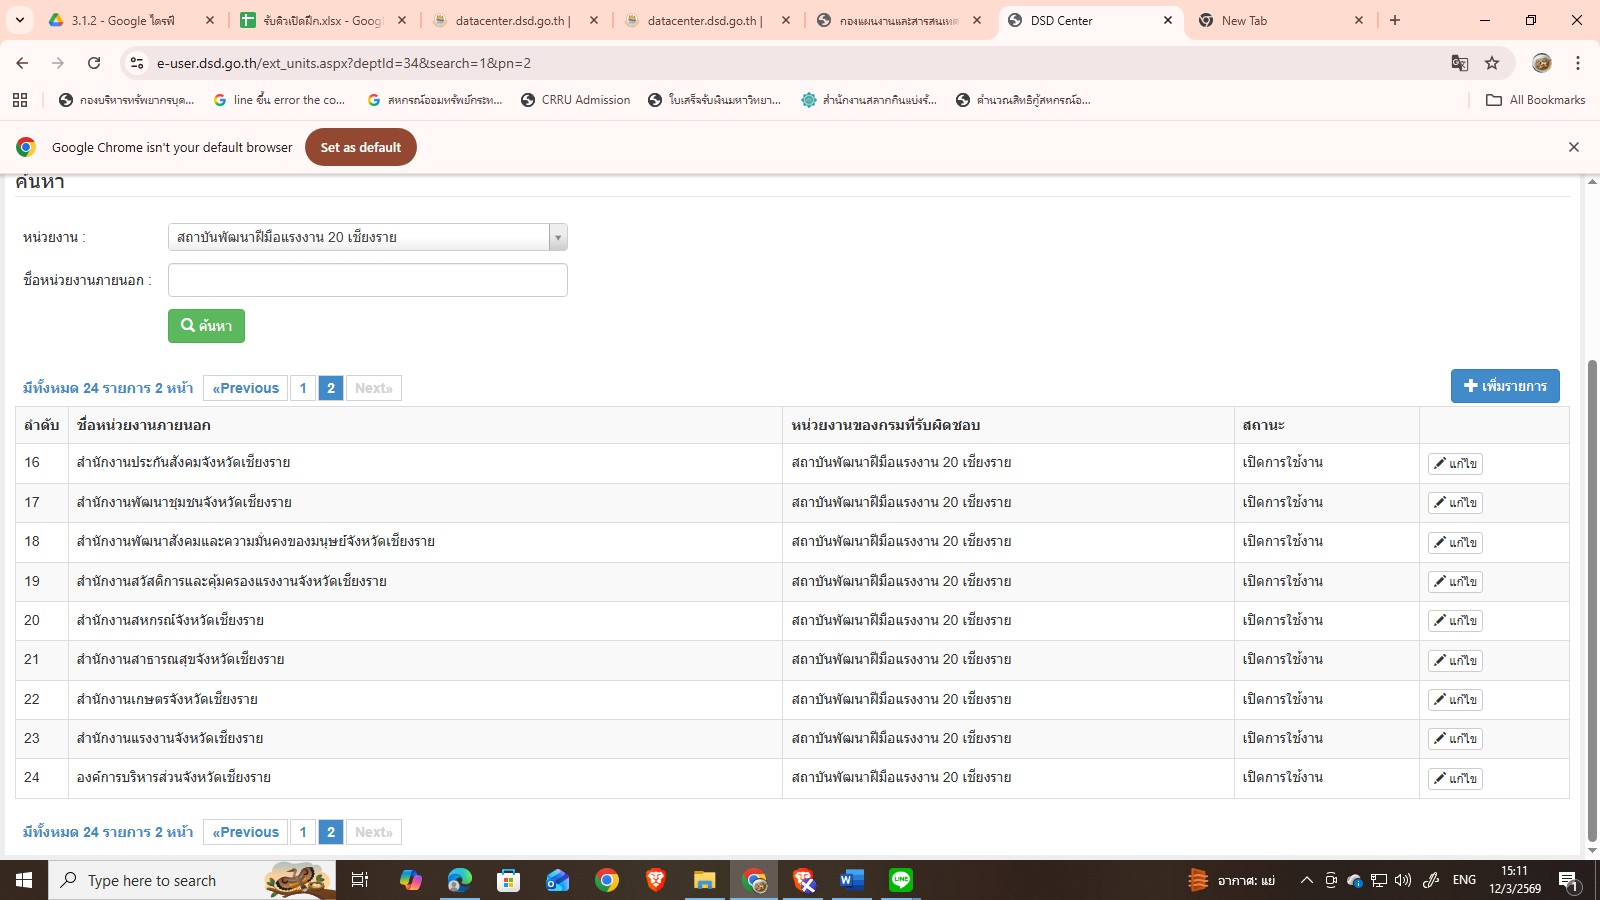Bookmark this page with the star icon

point(1492,63)
